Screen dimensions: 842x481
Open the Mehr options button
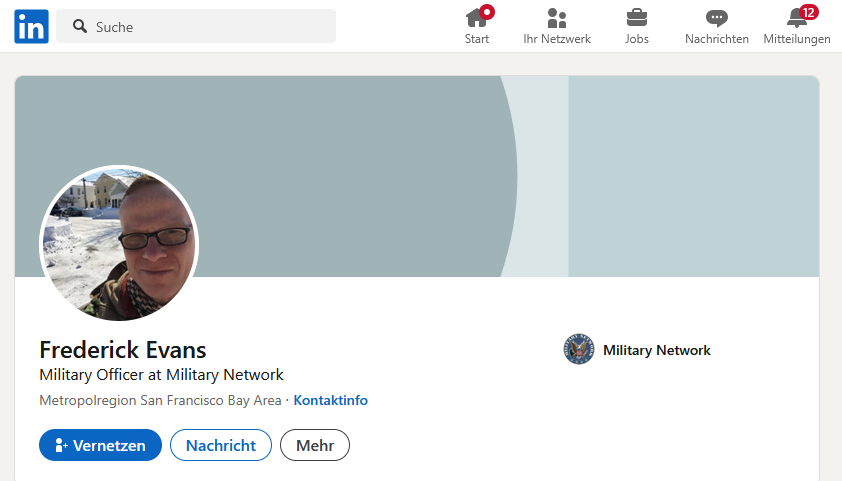[x=315, y=445]
